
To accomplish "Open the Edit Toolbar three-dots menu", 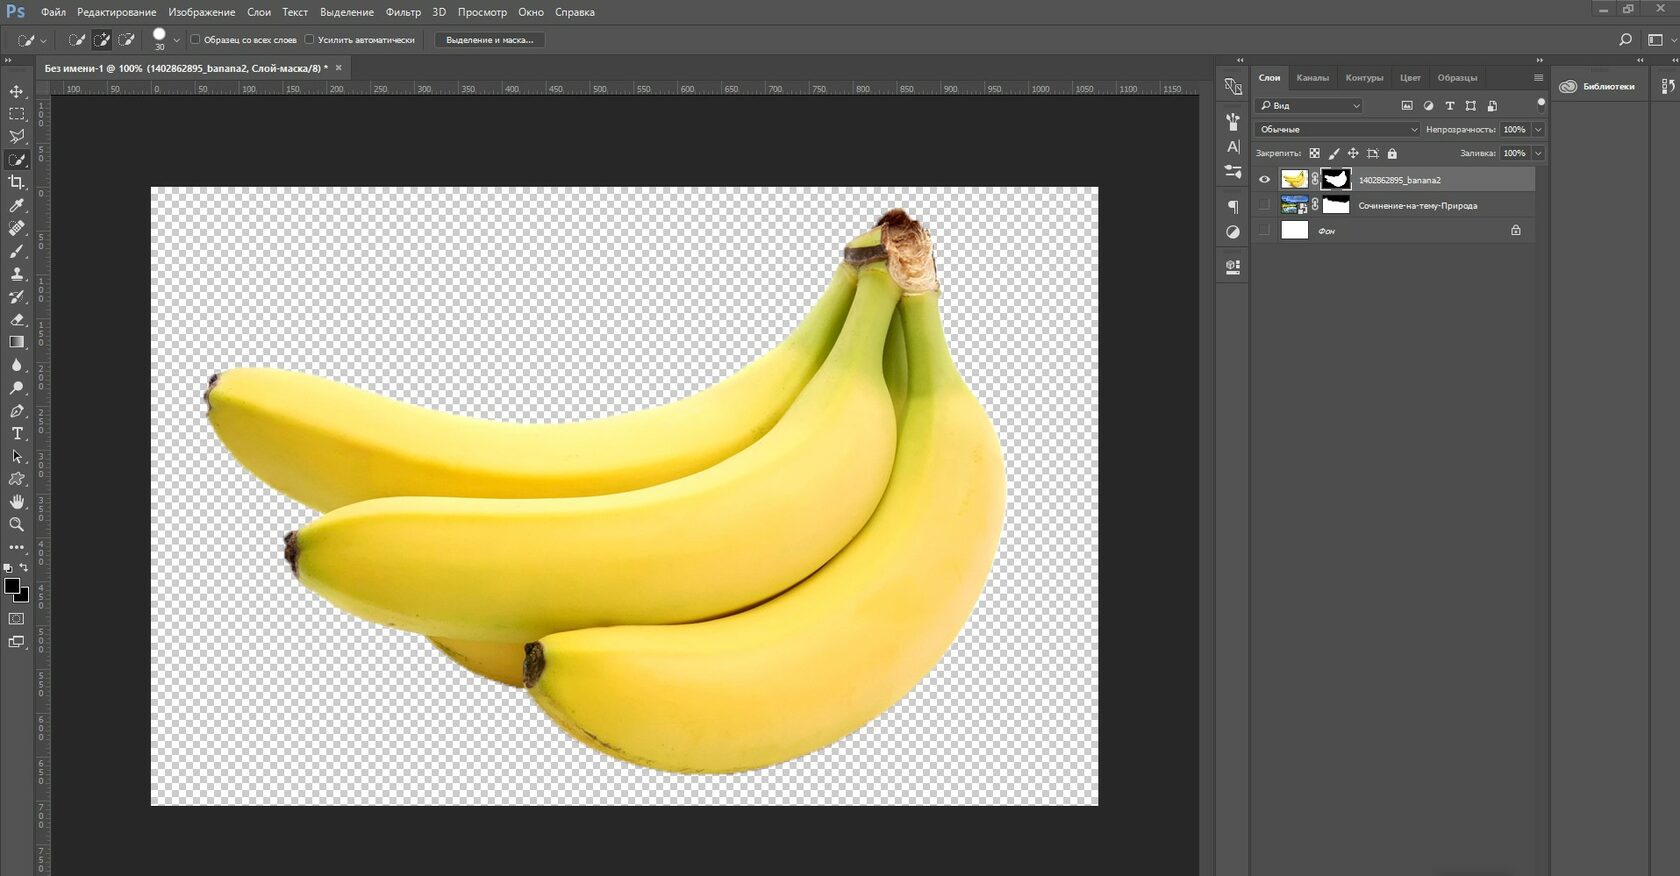I will coord(17,547).
